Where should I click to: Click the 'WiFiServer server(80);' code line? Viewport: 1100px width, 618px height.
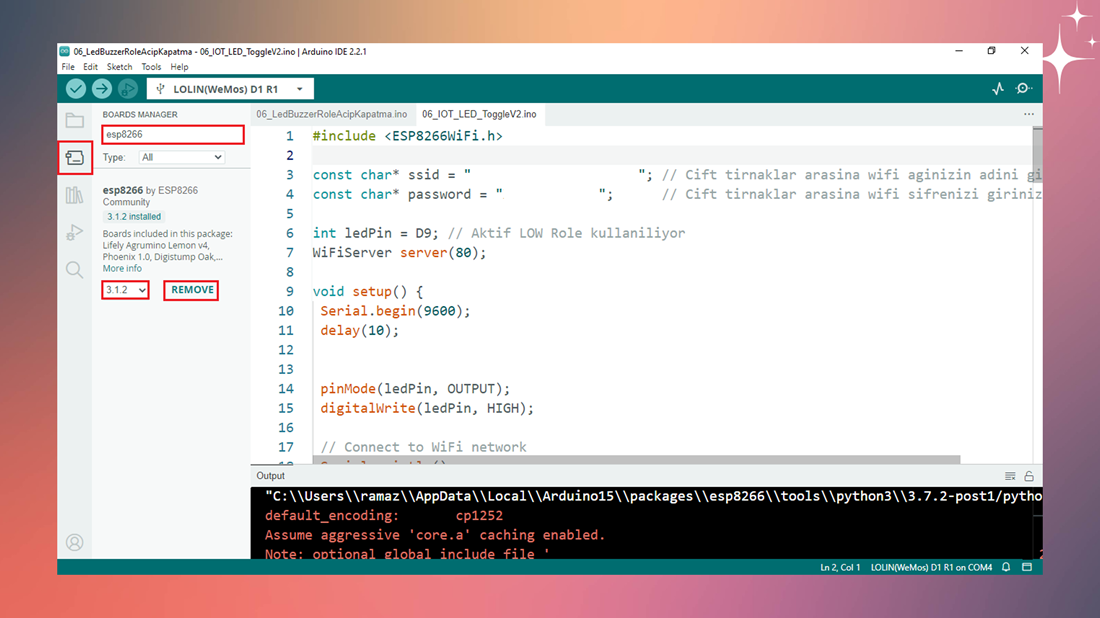[x=399, y=253]
